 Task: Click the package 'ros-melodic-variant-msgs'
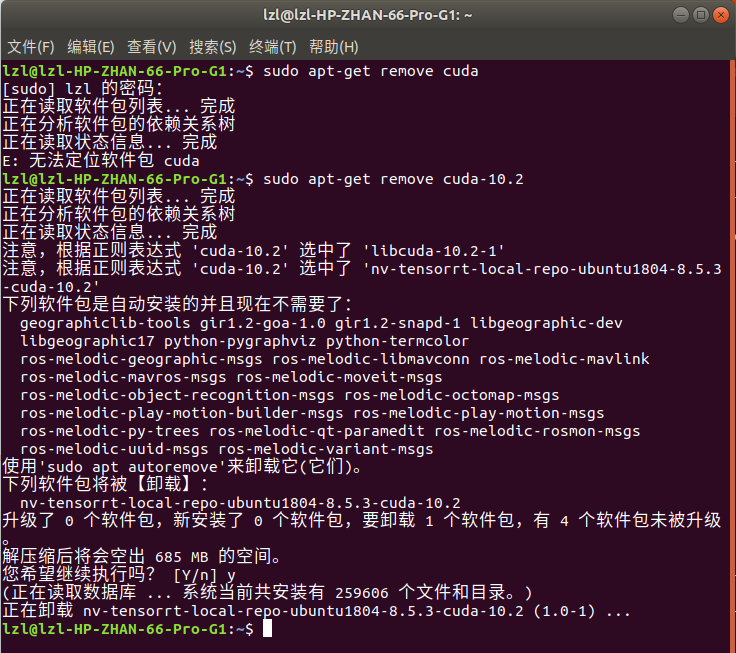[326, 449]
